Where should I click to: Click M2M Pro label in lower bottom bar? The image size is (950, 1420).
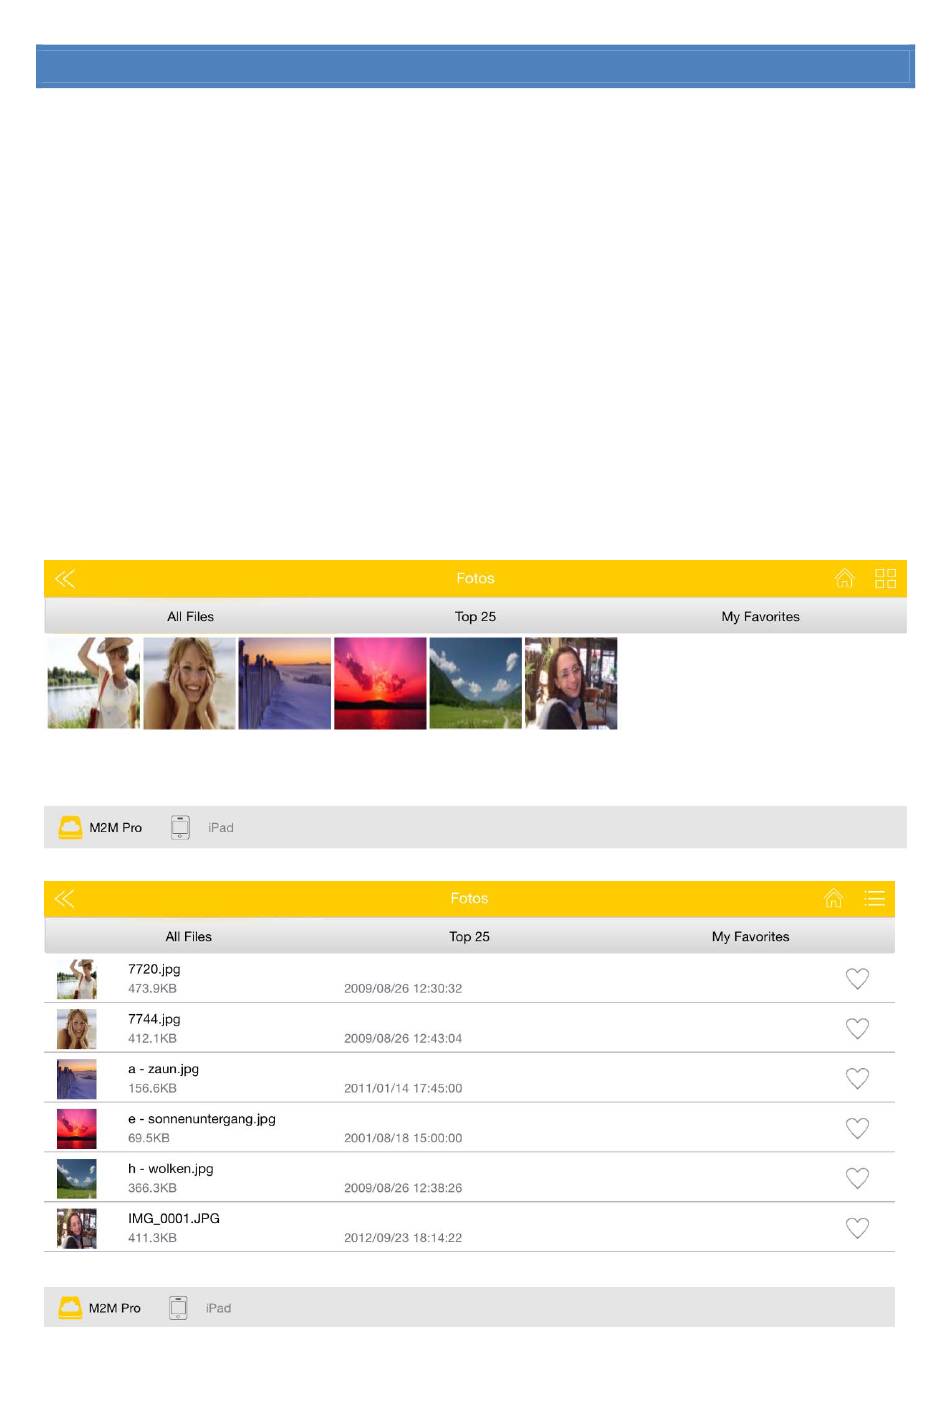pos(115,1308)
